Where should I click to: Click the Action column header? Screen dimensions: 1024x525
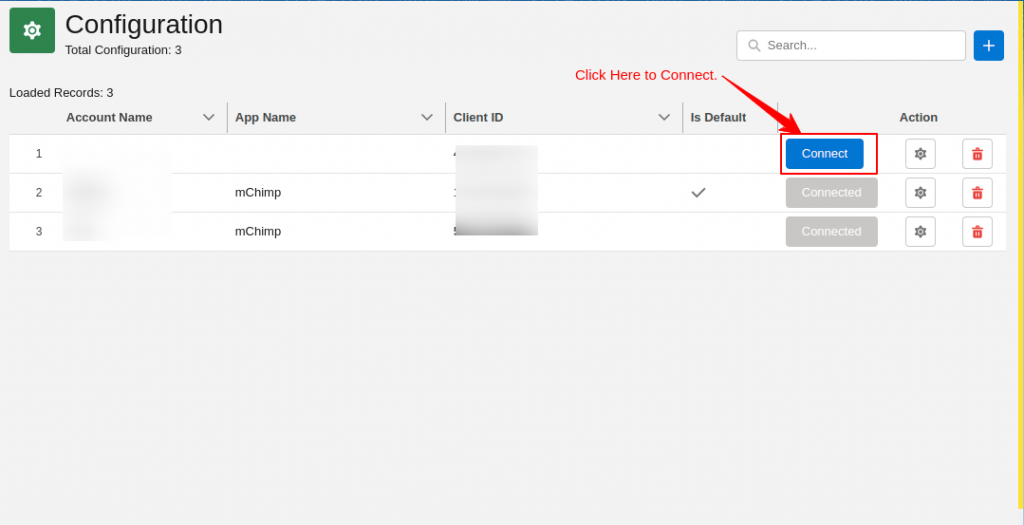tap(918, 117)
